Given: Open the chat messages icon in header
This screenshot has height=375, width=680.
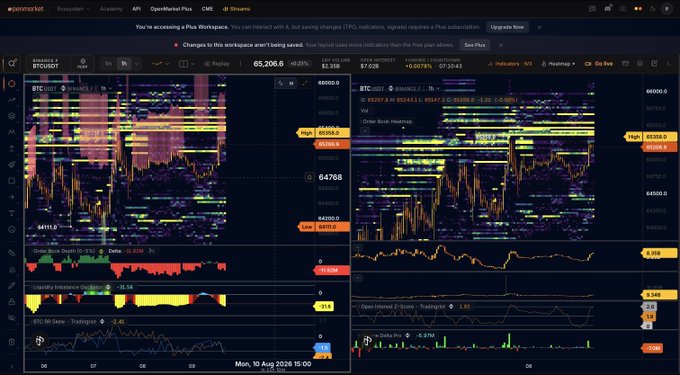Looking at the screenshot, I should point(593,9).
